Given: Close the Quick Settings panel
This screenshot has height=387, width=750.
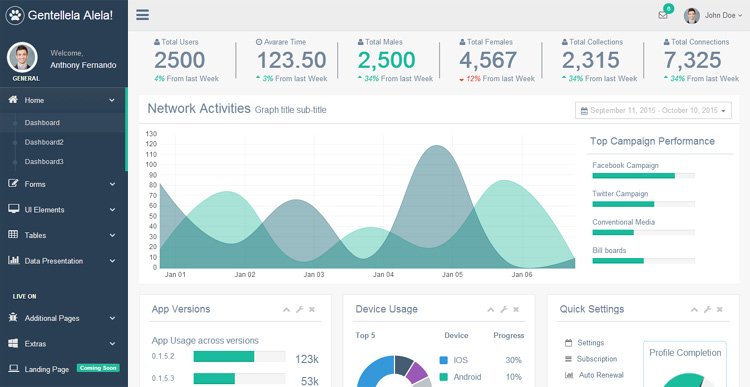Looking at the screenshot, I should pos(720,310).
